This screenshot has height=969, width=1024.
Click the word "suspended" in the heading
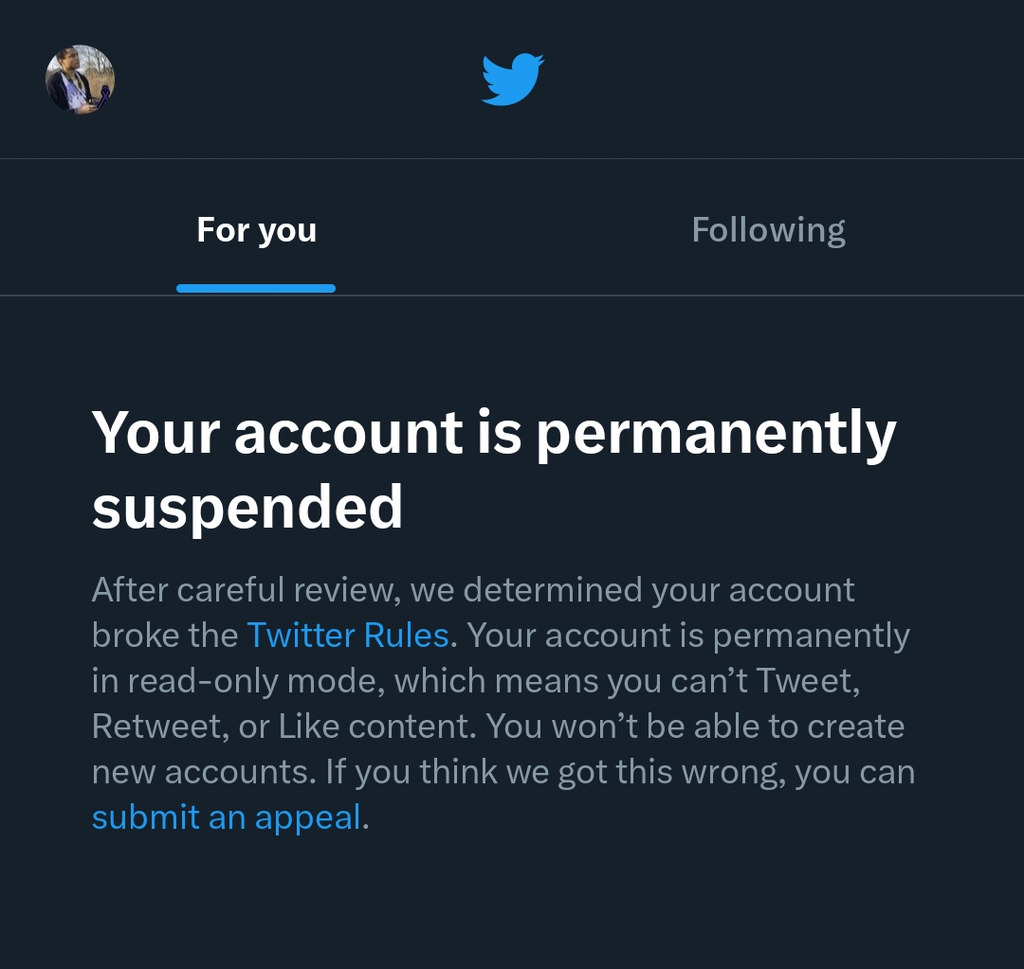pos(247,507)
